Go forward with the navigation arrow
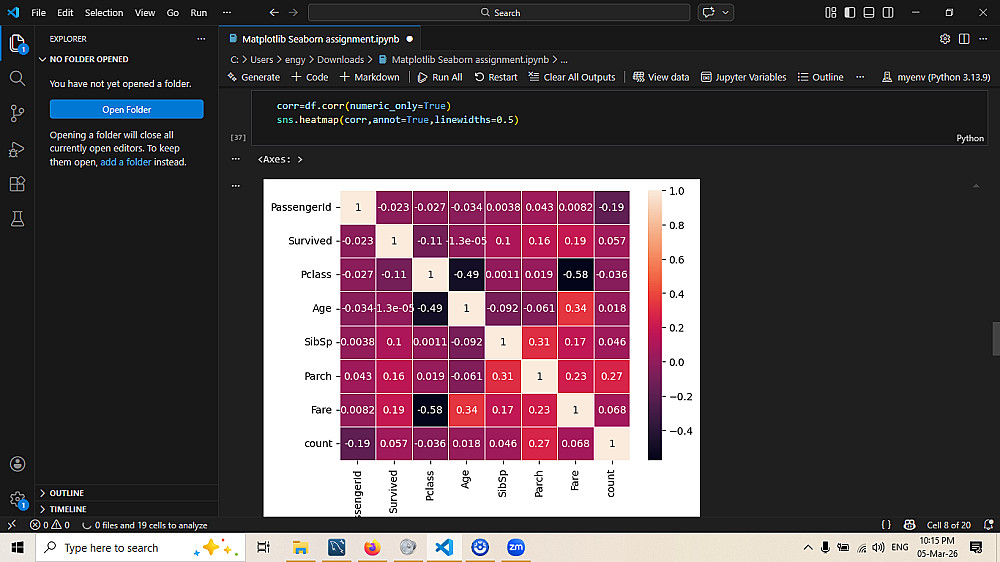1000x562 pixels. tap(293, 13)
